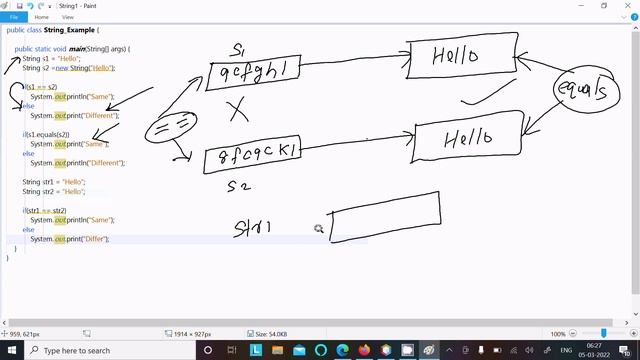This screenshot has width=640, height=360.
Task: Click the horizontal scrollbar right arrow
Action: 627,322
